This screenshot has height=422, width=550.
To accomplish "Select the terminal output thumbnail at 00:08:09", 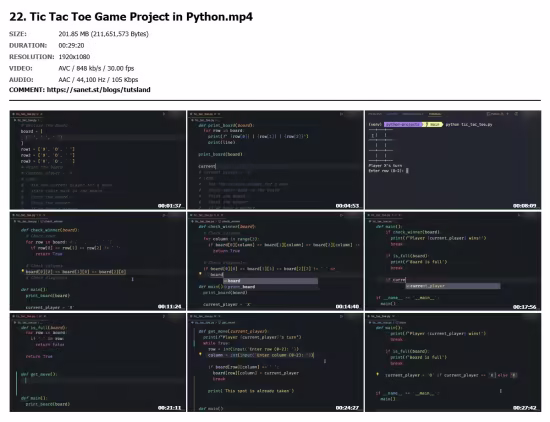I will (x=453, y=160).
